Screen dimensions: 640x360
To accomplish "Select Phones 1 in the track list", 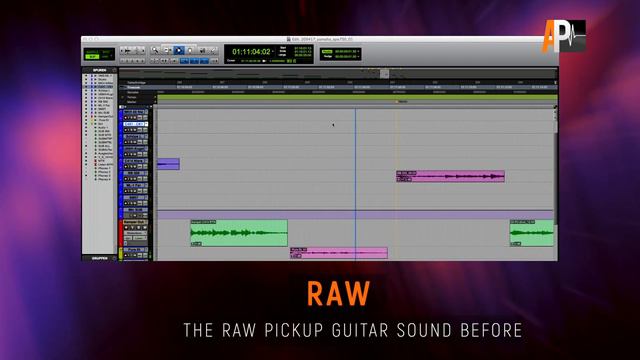I will [104, 168].
